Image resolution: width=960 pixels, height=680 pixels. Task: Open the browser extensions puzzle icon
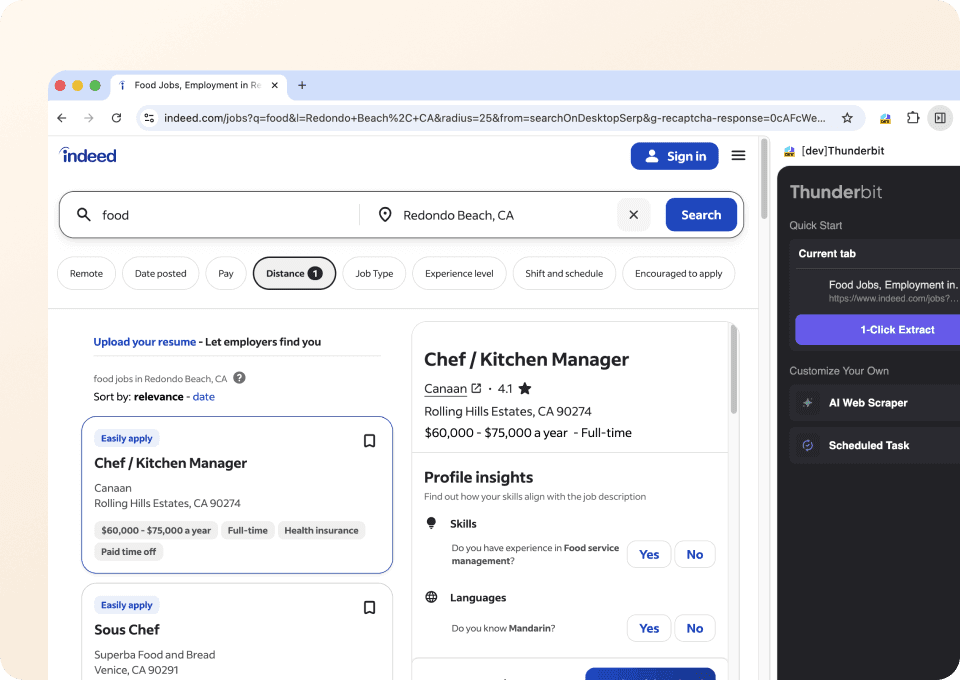pos(912,117)
